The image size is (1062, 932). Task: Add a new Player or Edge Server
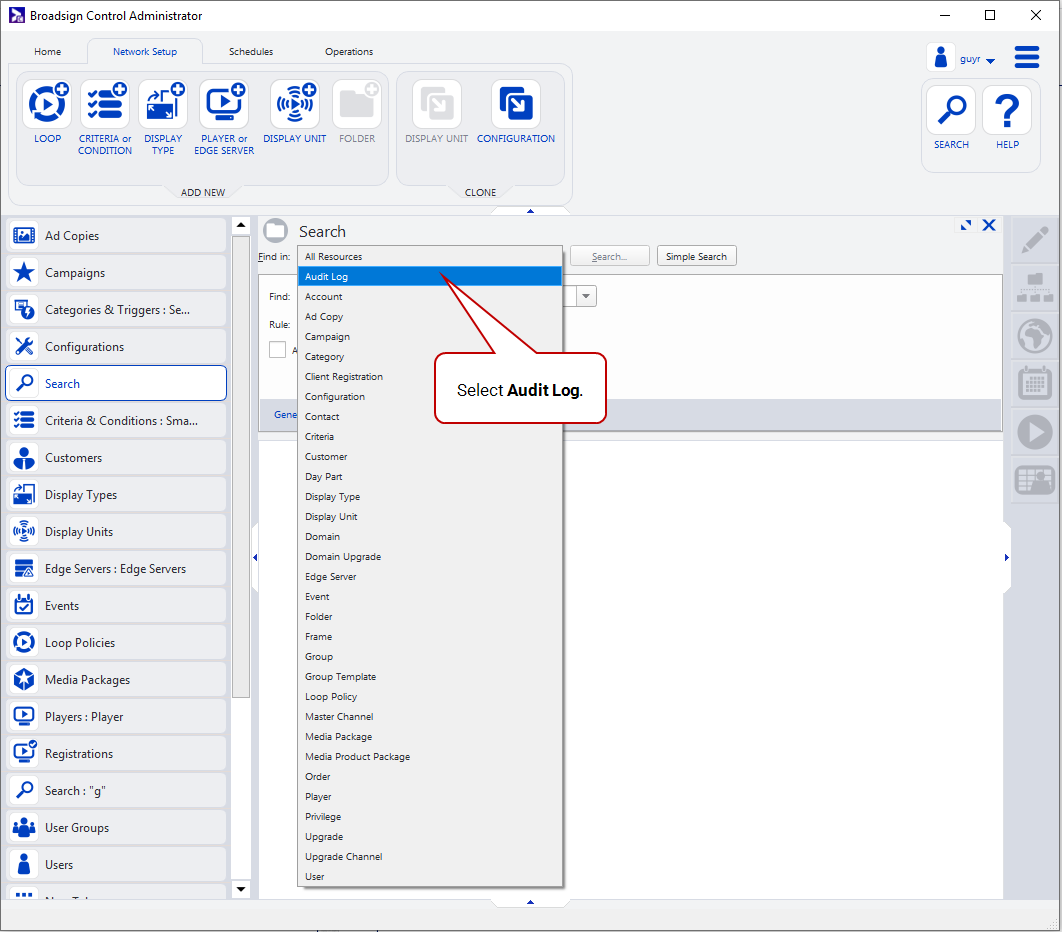coord(224,105)
